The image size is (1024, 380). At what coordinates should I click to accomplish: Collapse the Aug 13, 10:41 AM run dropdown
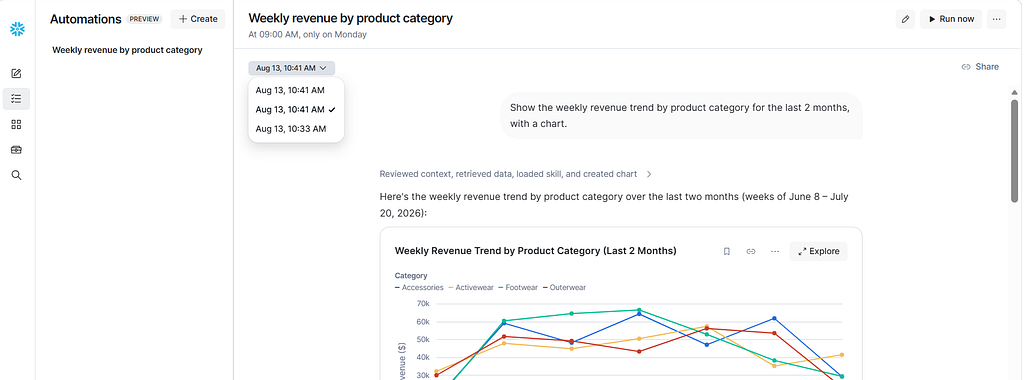291,68
